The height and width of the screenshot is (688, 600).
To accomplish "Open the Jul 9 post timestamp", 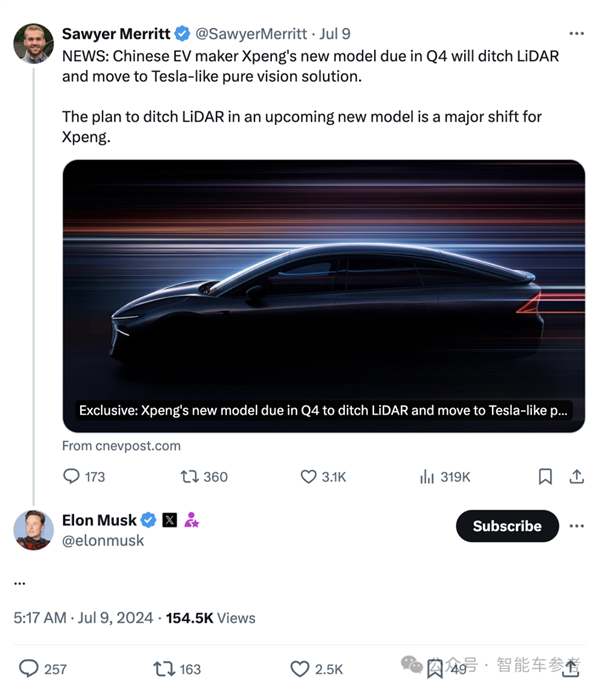I will (334, 34).
